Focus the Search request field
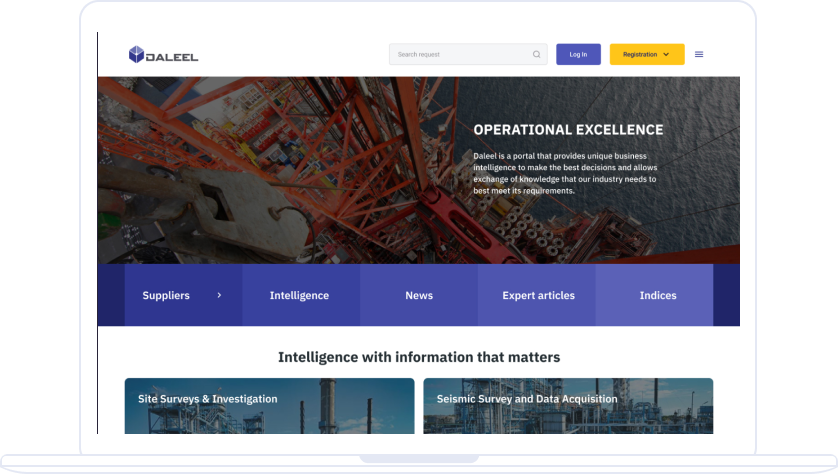Viewport: 838px width, 474px height. click(x=468, y=55)
